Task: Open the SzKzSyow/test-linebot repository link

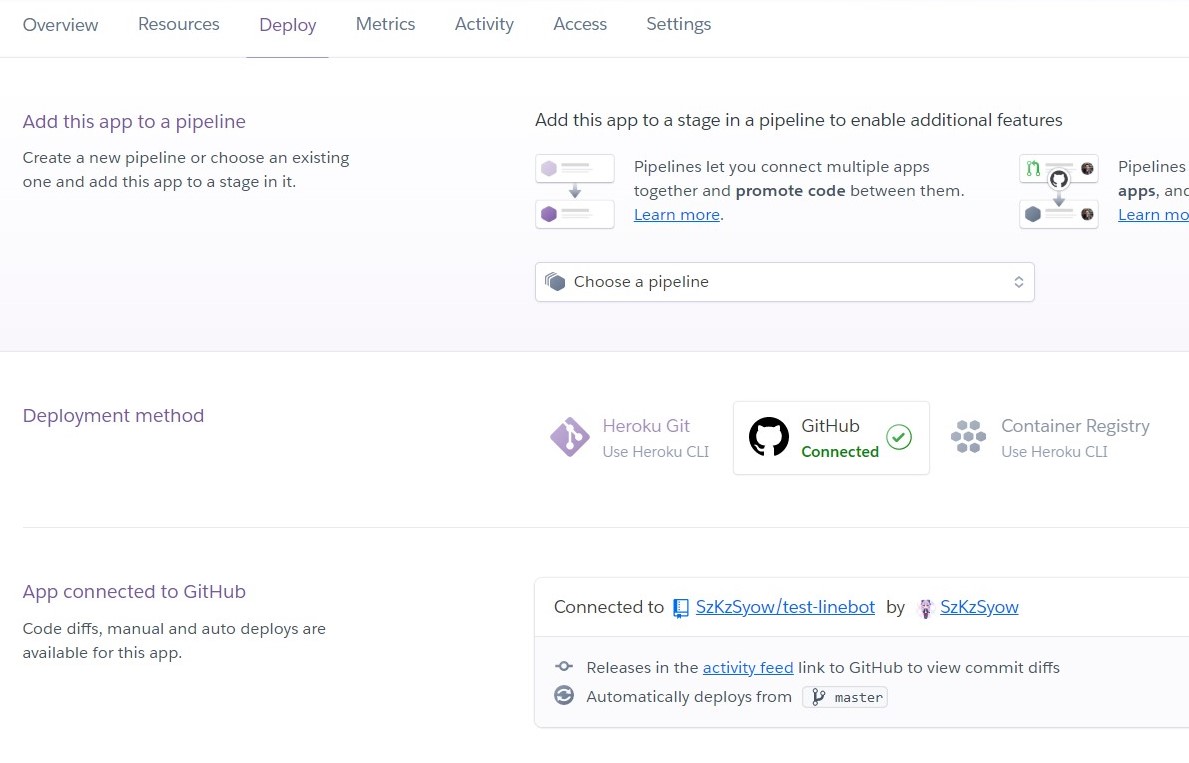Action: 785,607
